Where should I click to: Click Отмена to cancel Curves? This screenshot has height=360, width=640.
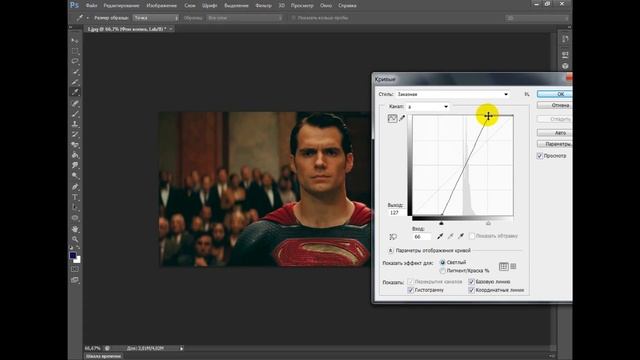tap(554, 105)
